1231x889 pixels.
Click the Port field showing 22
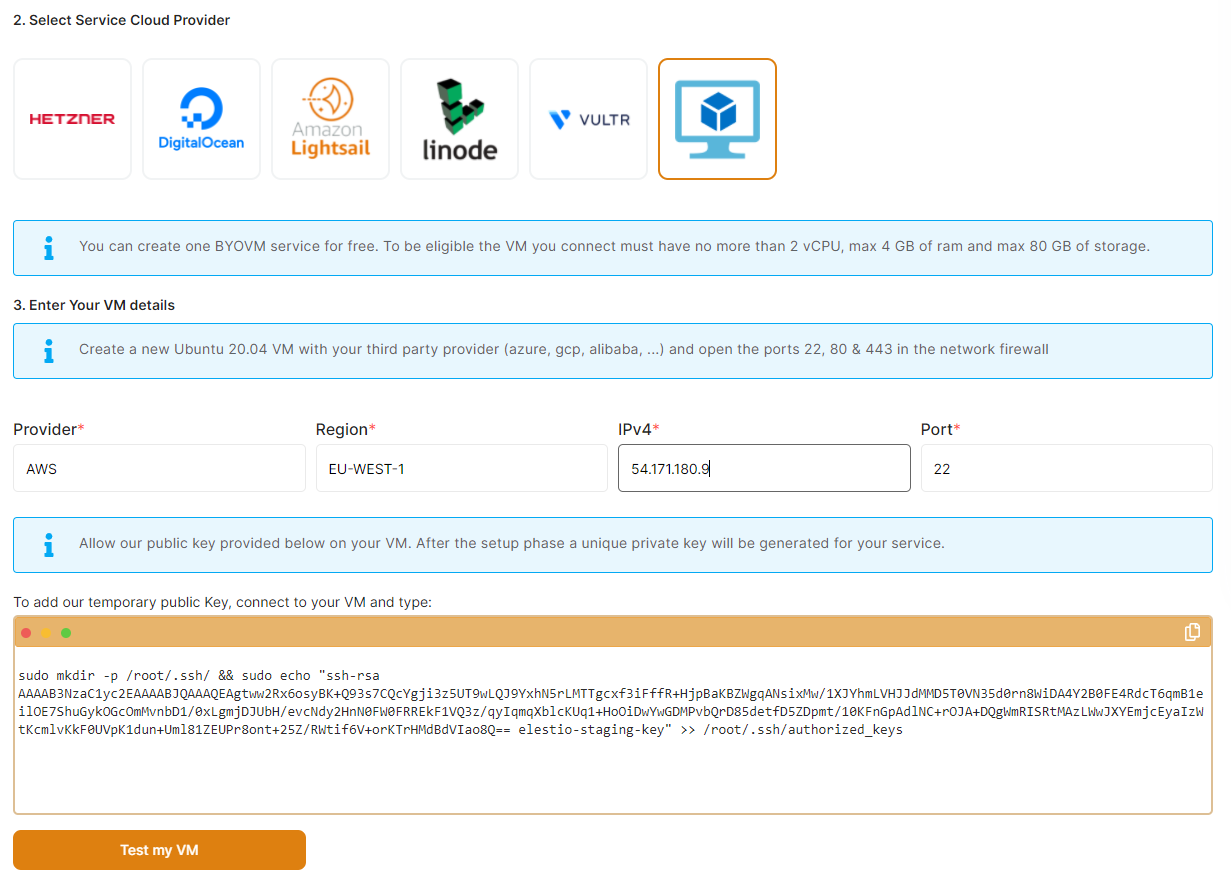pos(1066,468)
